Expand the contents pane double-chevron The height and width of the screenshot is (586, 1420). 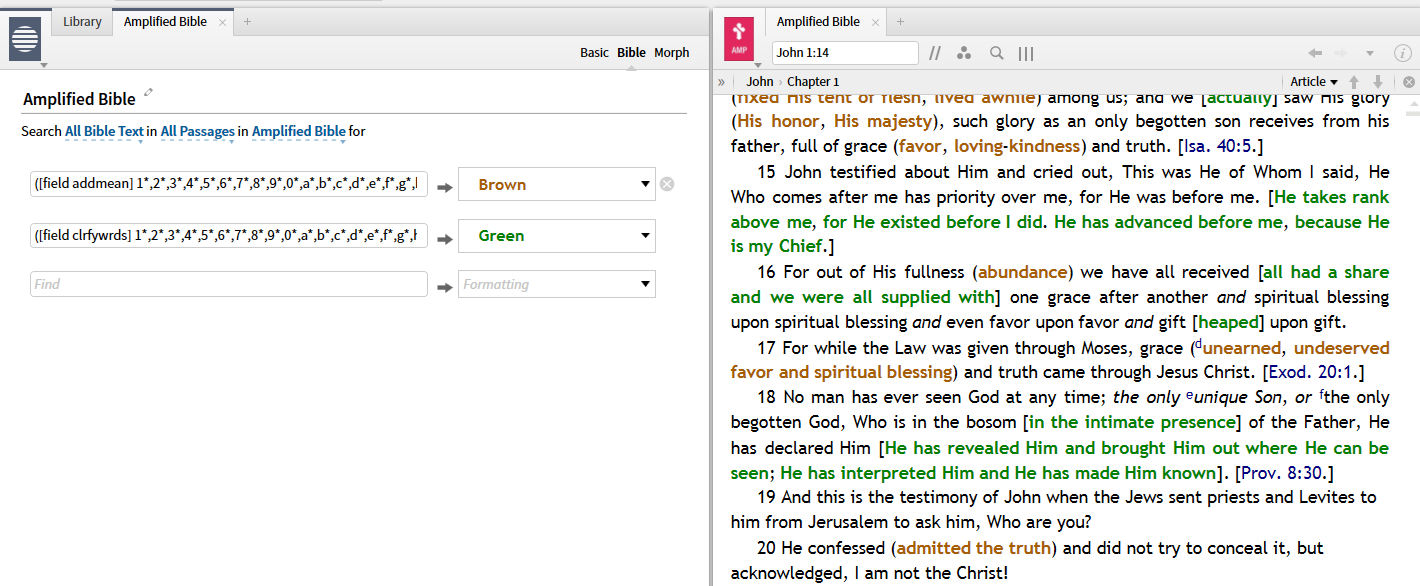(722, 82)
